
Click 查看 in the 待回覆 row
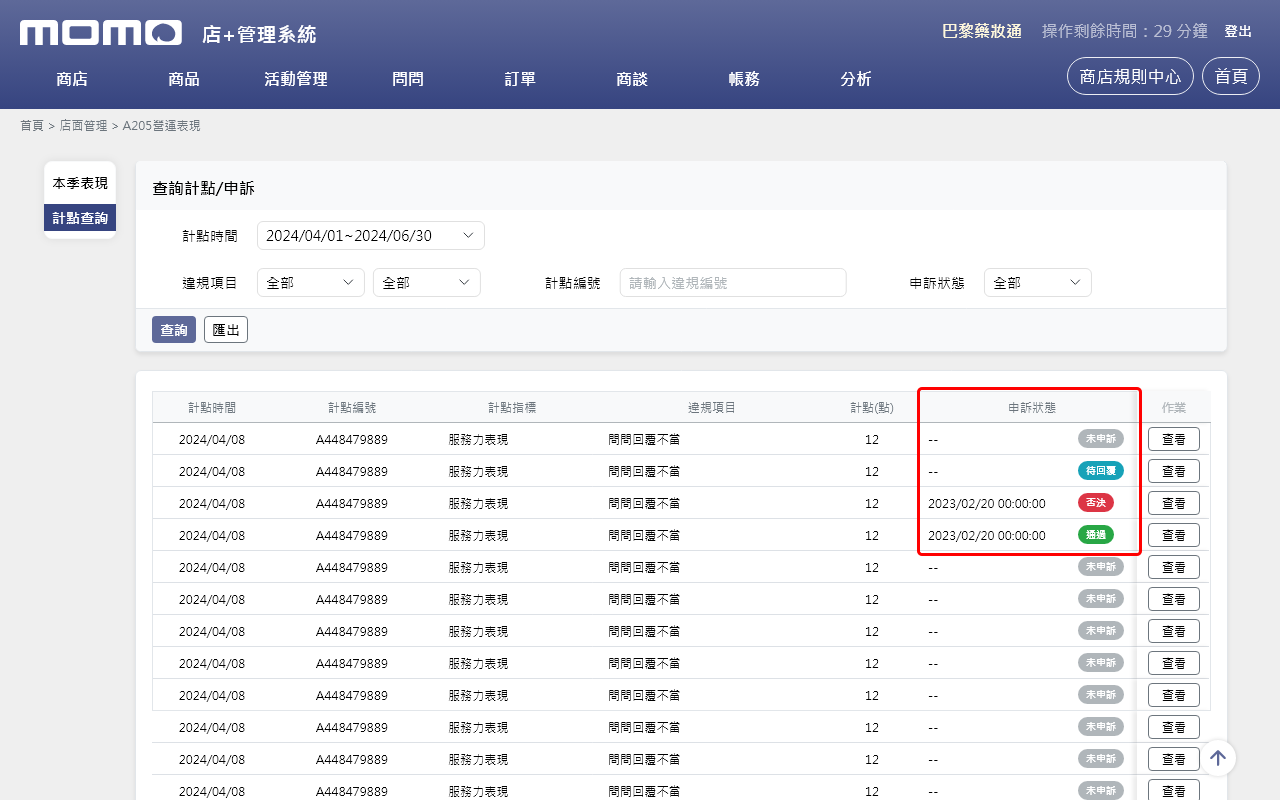tap(1174, 471)
